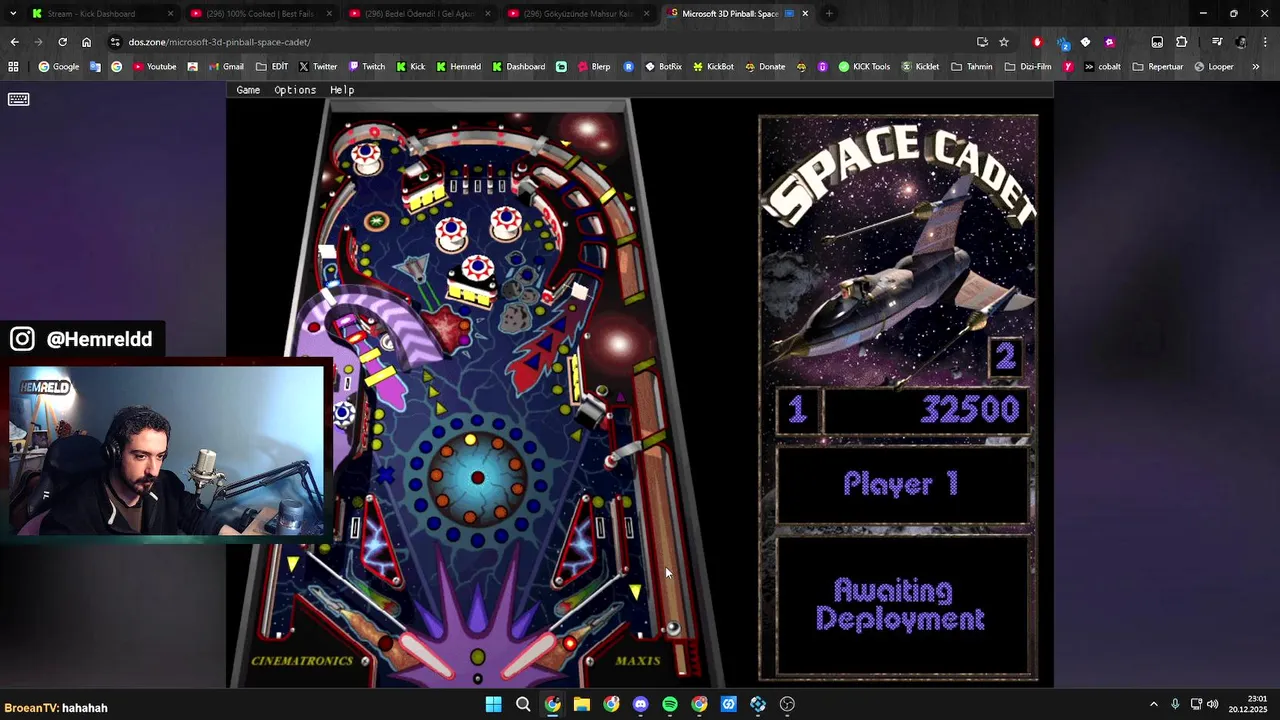
Task: Expand the EDİT bookmark folder
Action: tap(272, 67)
